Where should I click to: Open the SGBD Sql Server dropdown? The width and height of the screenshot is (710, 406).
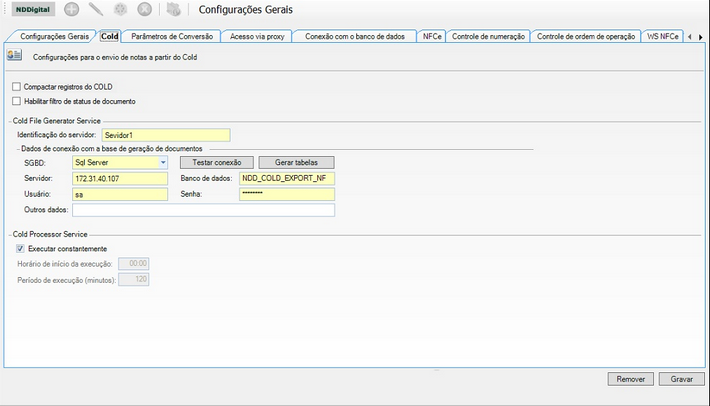pos(163,162)
